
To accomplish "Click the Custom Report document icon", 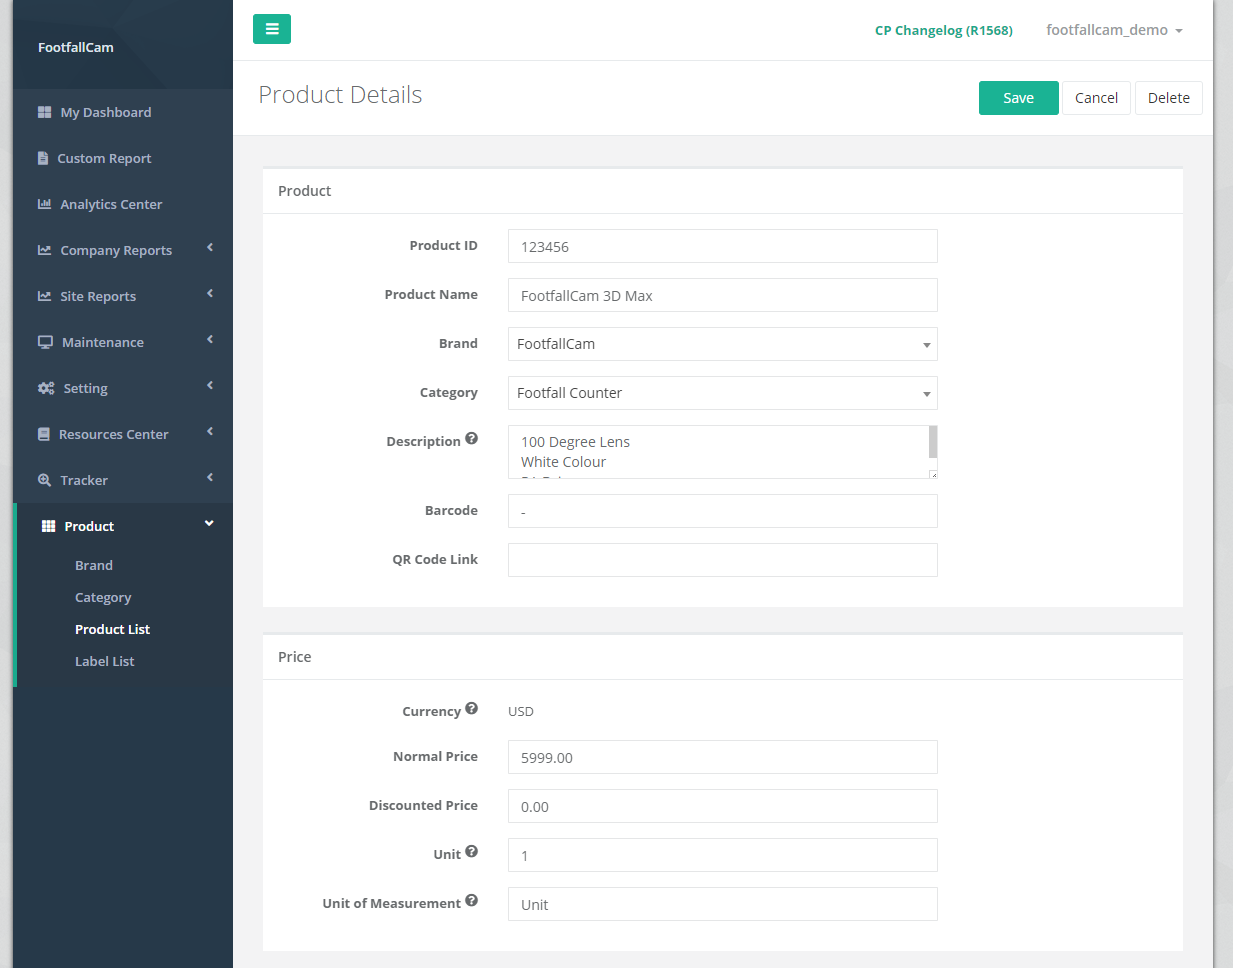I will [x=43, y=158].
